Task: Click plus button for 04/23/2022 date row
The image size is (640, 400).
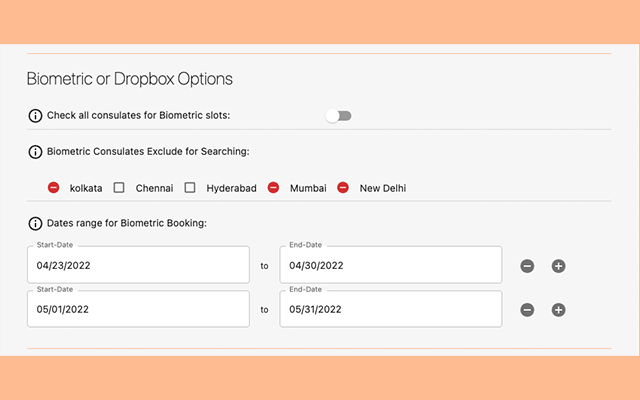Action: pyautogui.click(x=559, y=266)
